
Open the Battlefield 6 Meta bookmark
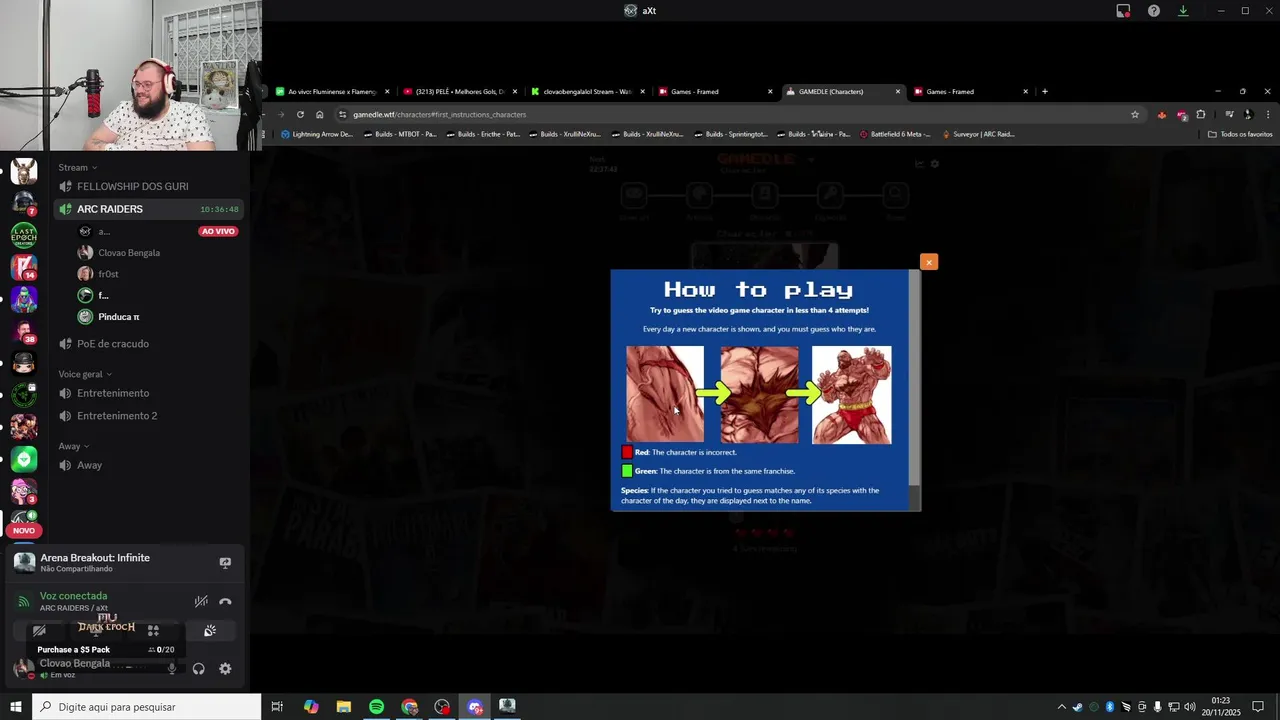pos(895,134)
